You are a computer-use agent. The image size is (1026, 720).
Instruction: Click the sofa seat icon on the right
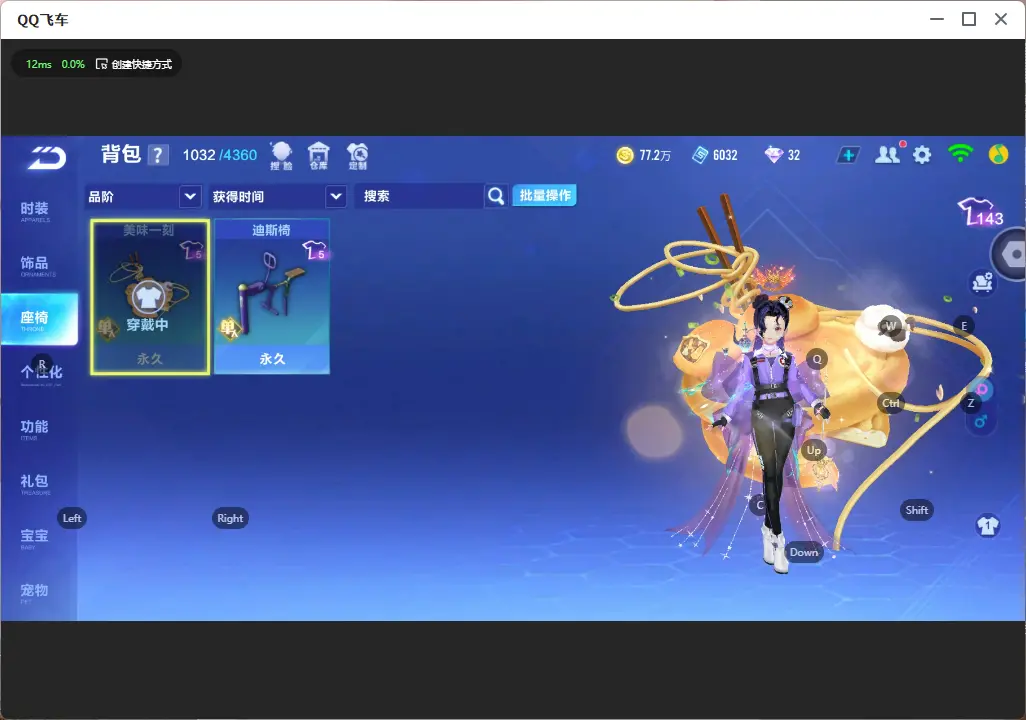[x=982, y=282]
